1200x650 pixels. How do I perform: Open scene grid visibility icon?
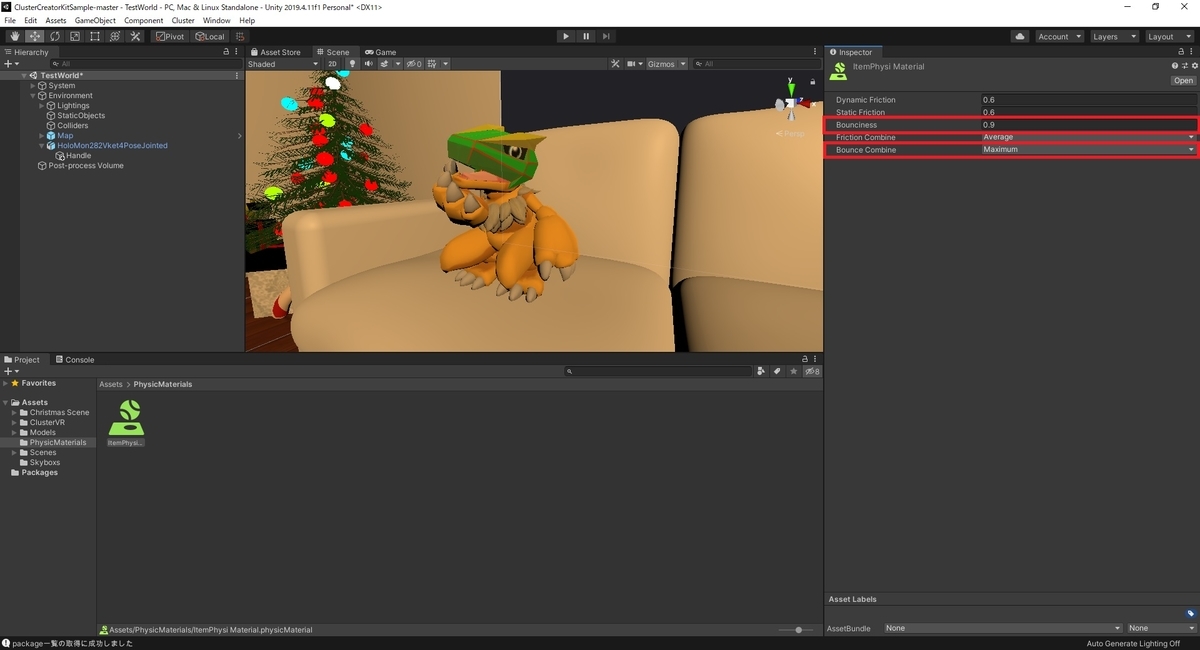click(432, 64)
